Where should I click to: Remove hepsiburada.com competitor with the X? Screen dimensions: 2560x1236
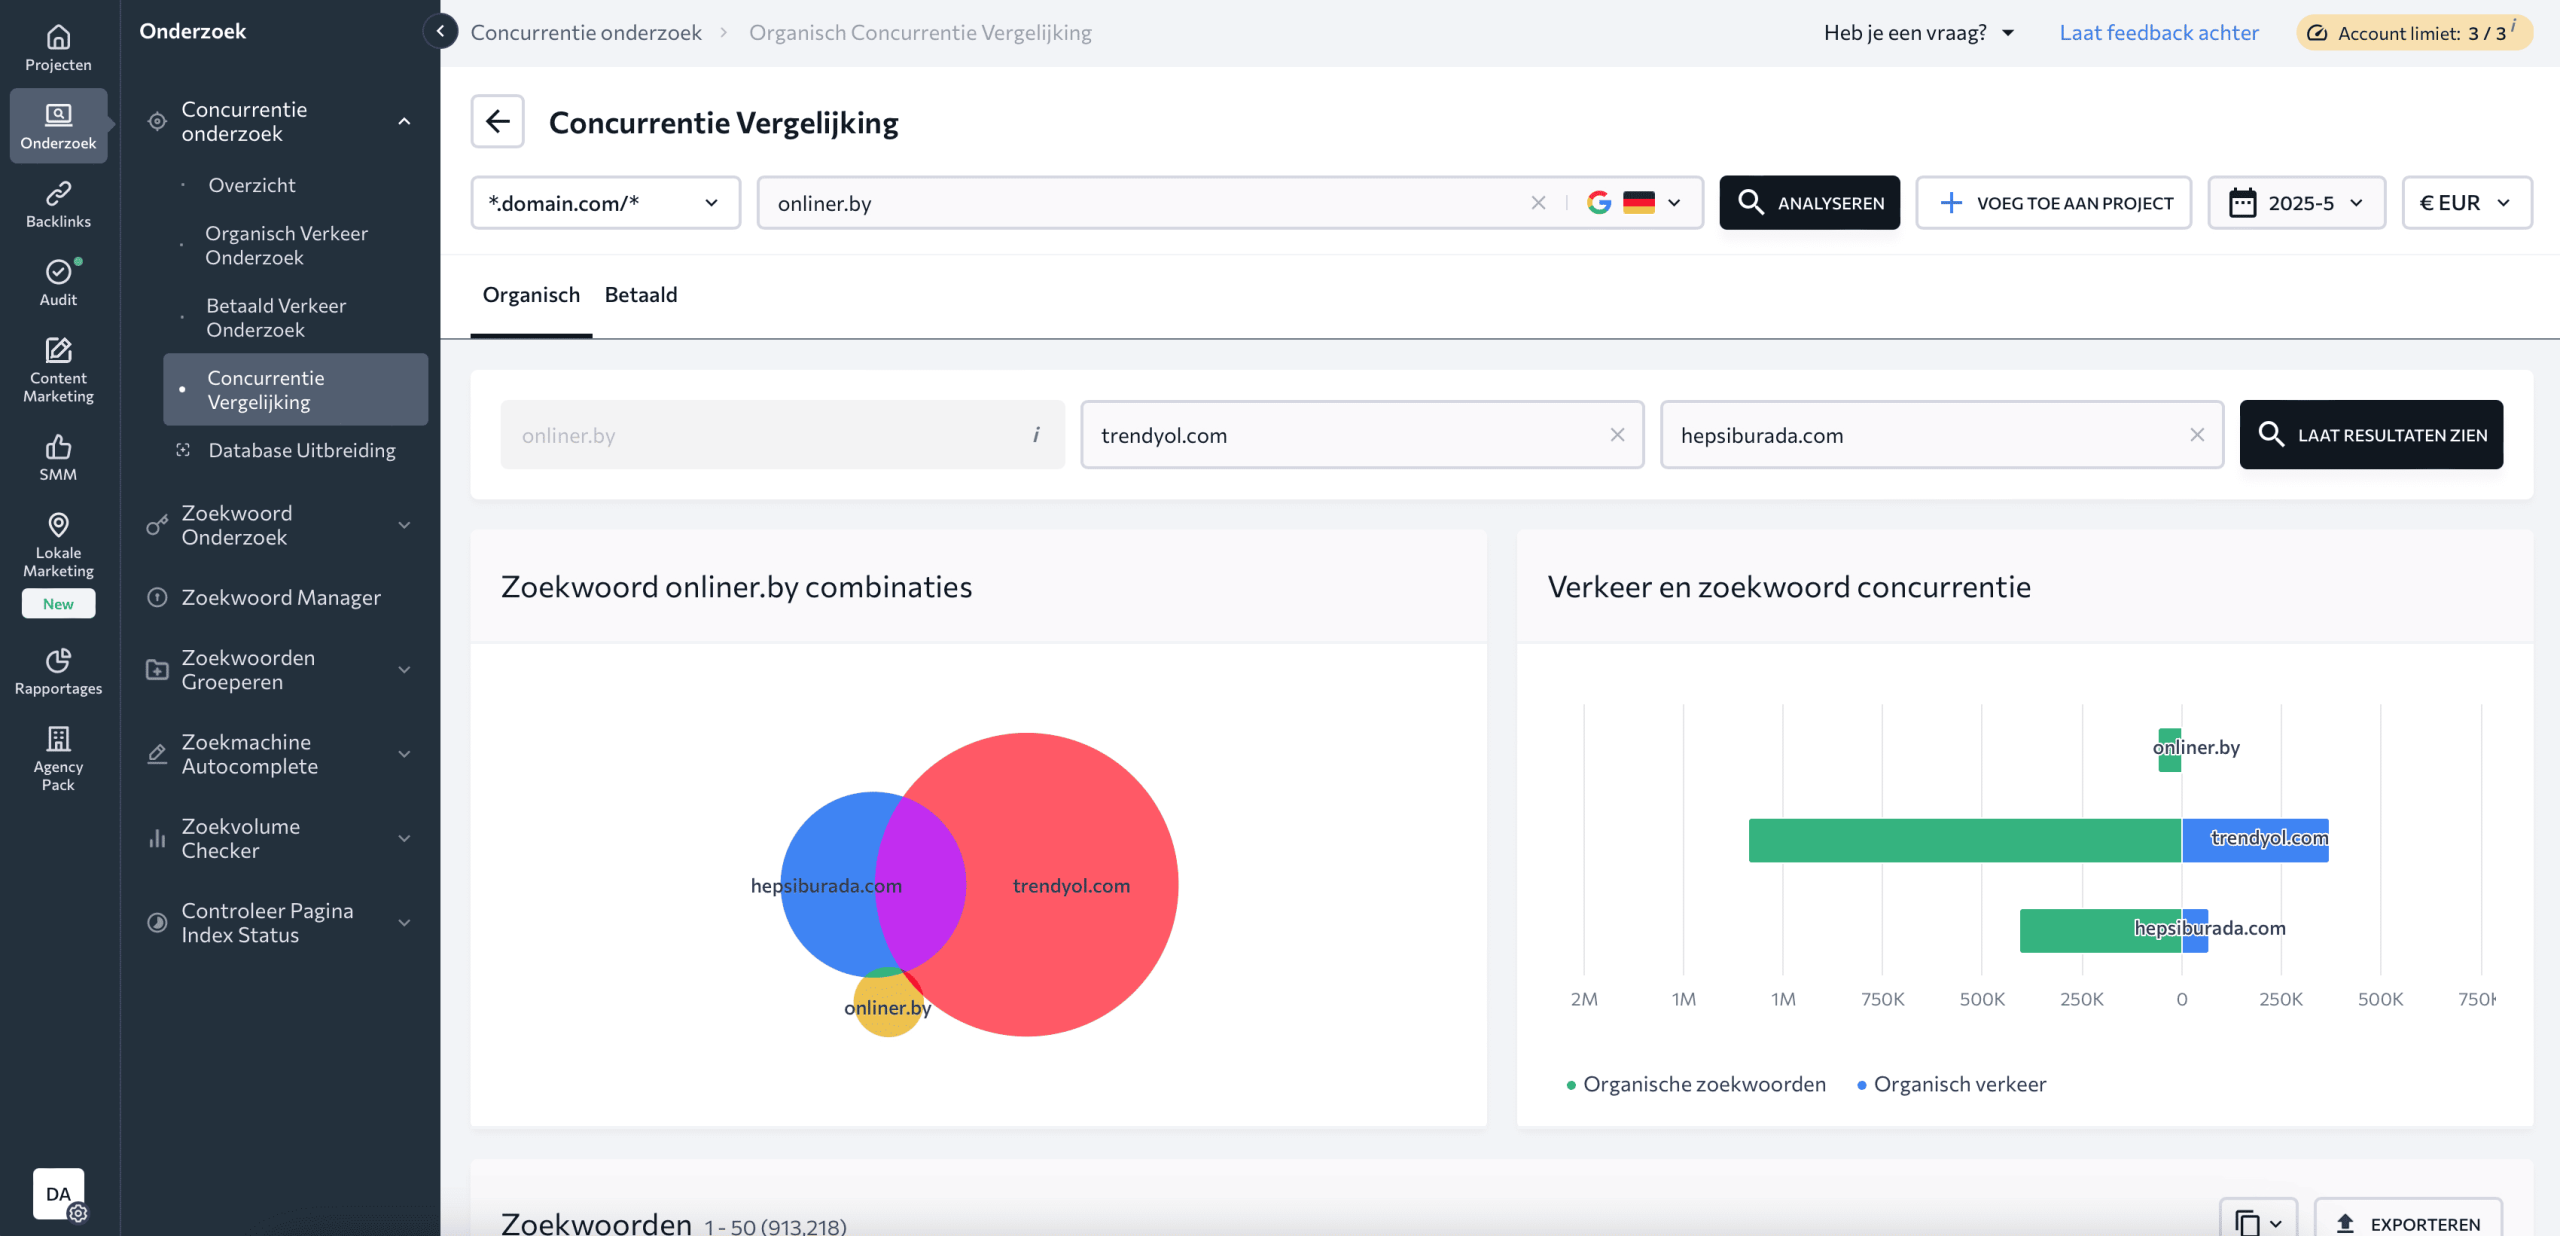point(2197,435)
